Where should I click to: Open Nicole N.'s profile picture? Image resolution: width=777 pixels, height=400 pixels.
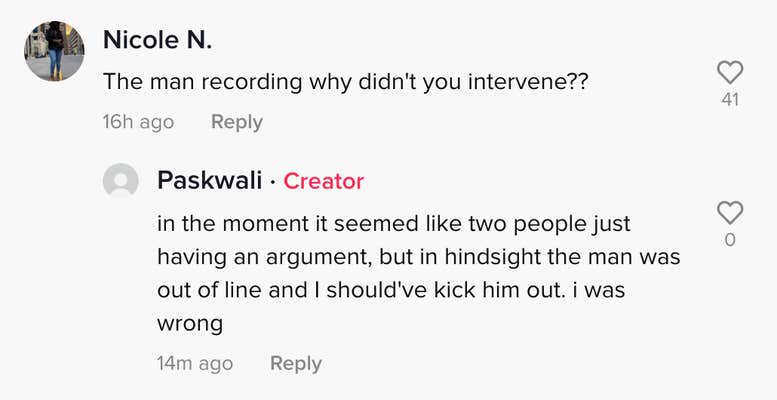pos(54,51)
